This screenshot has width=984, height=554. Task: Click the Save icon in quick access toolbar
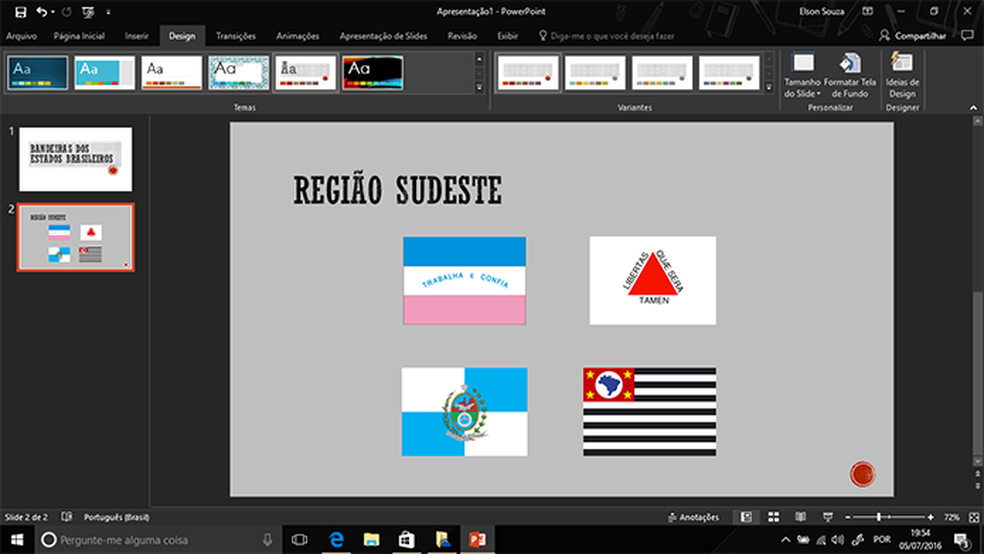click(x=20, y=12)
